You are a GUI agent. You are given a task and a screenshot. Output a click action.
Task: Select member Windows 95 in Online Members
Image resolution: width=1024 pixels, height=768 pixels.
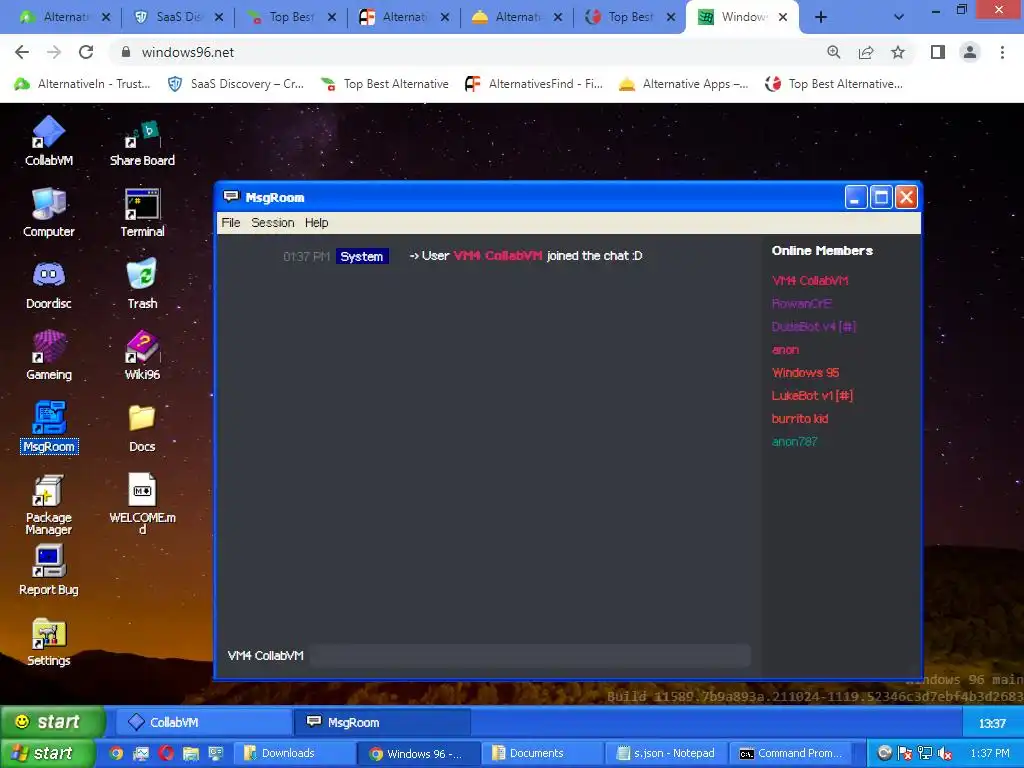[805, 373]
